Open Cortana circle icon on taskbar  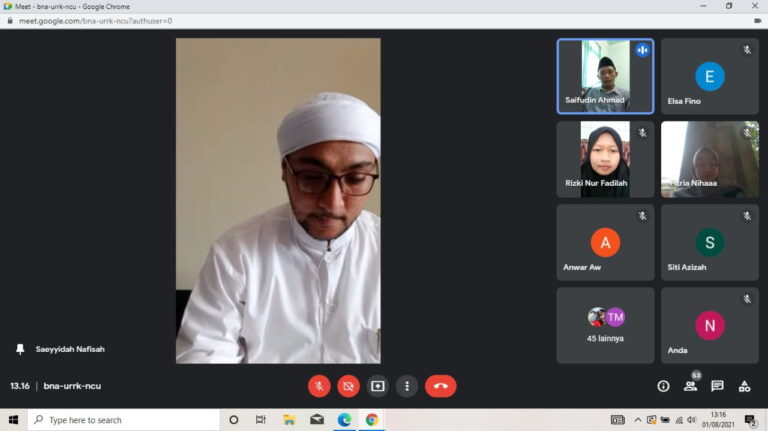[234, 420]
